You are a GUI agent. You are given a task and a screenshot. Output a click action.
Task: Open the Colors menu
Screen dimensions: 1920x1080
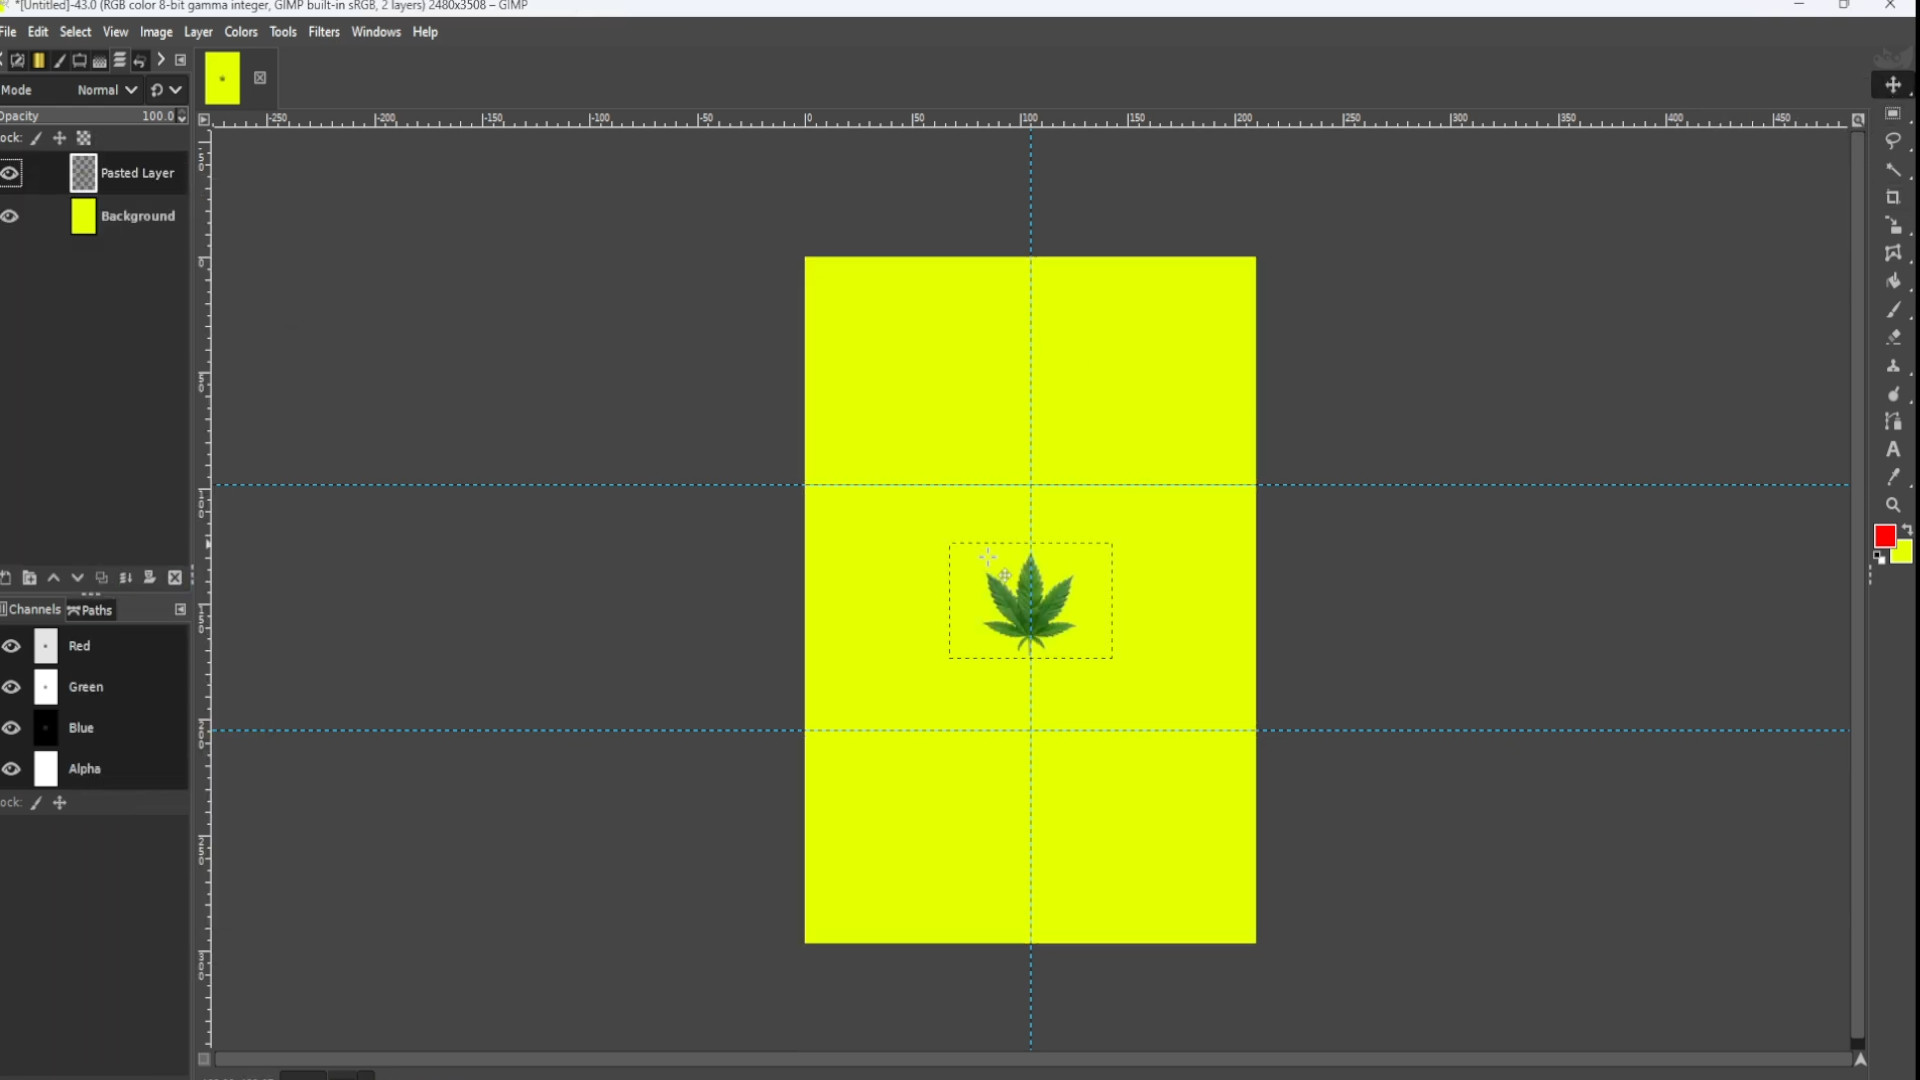pos(241,32)
